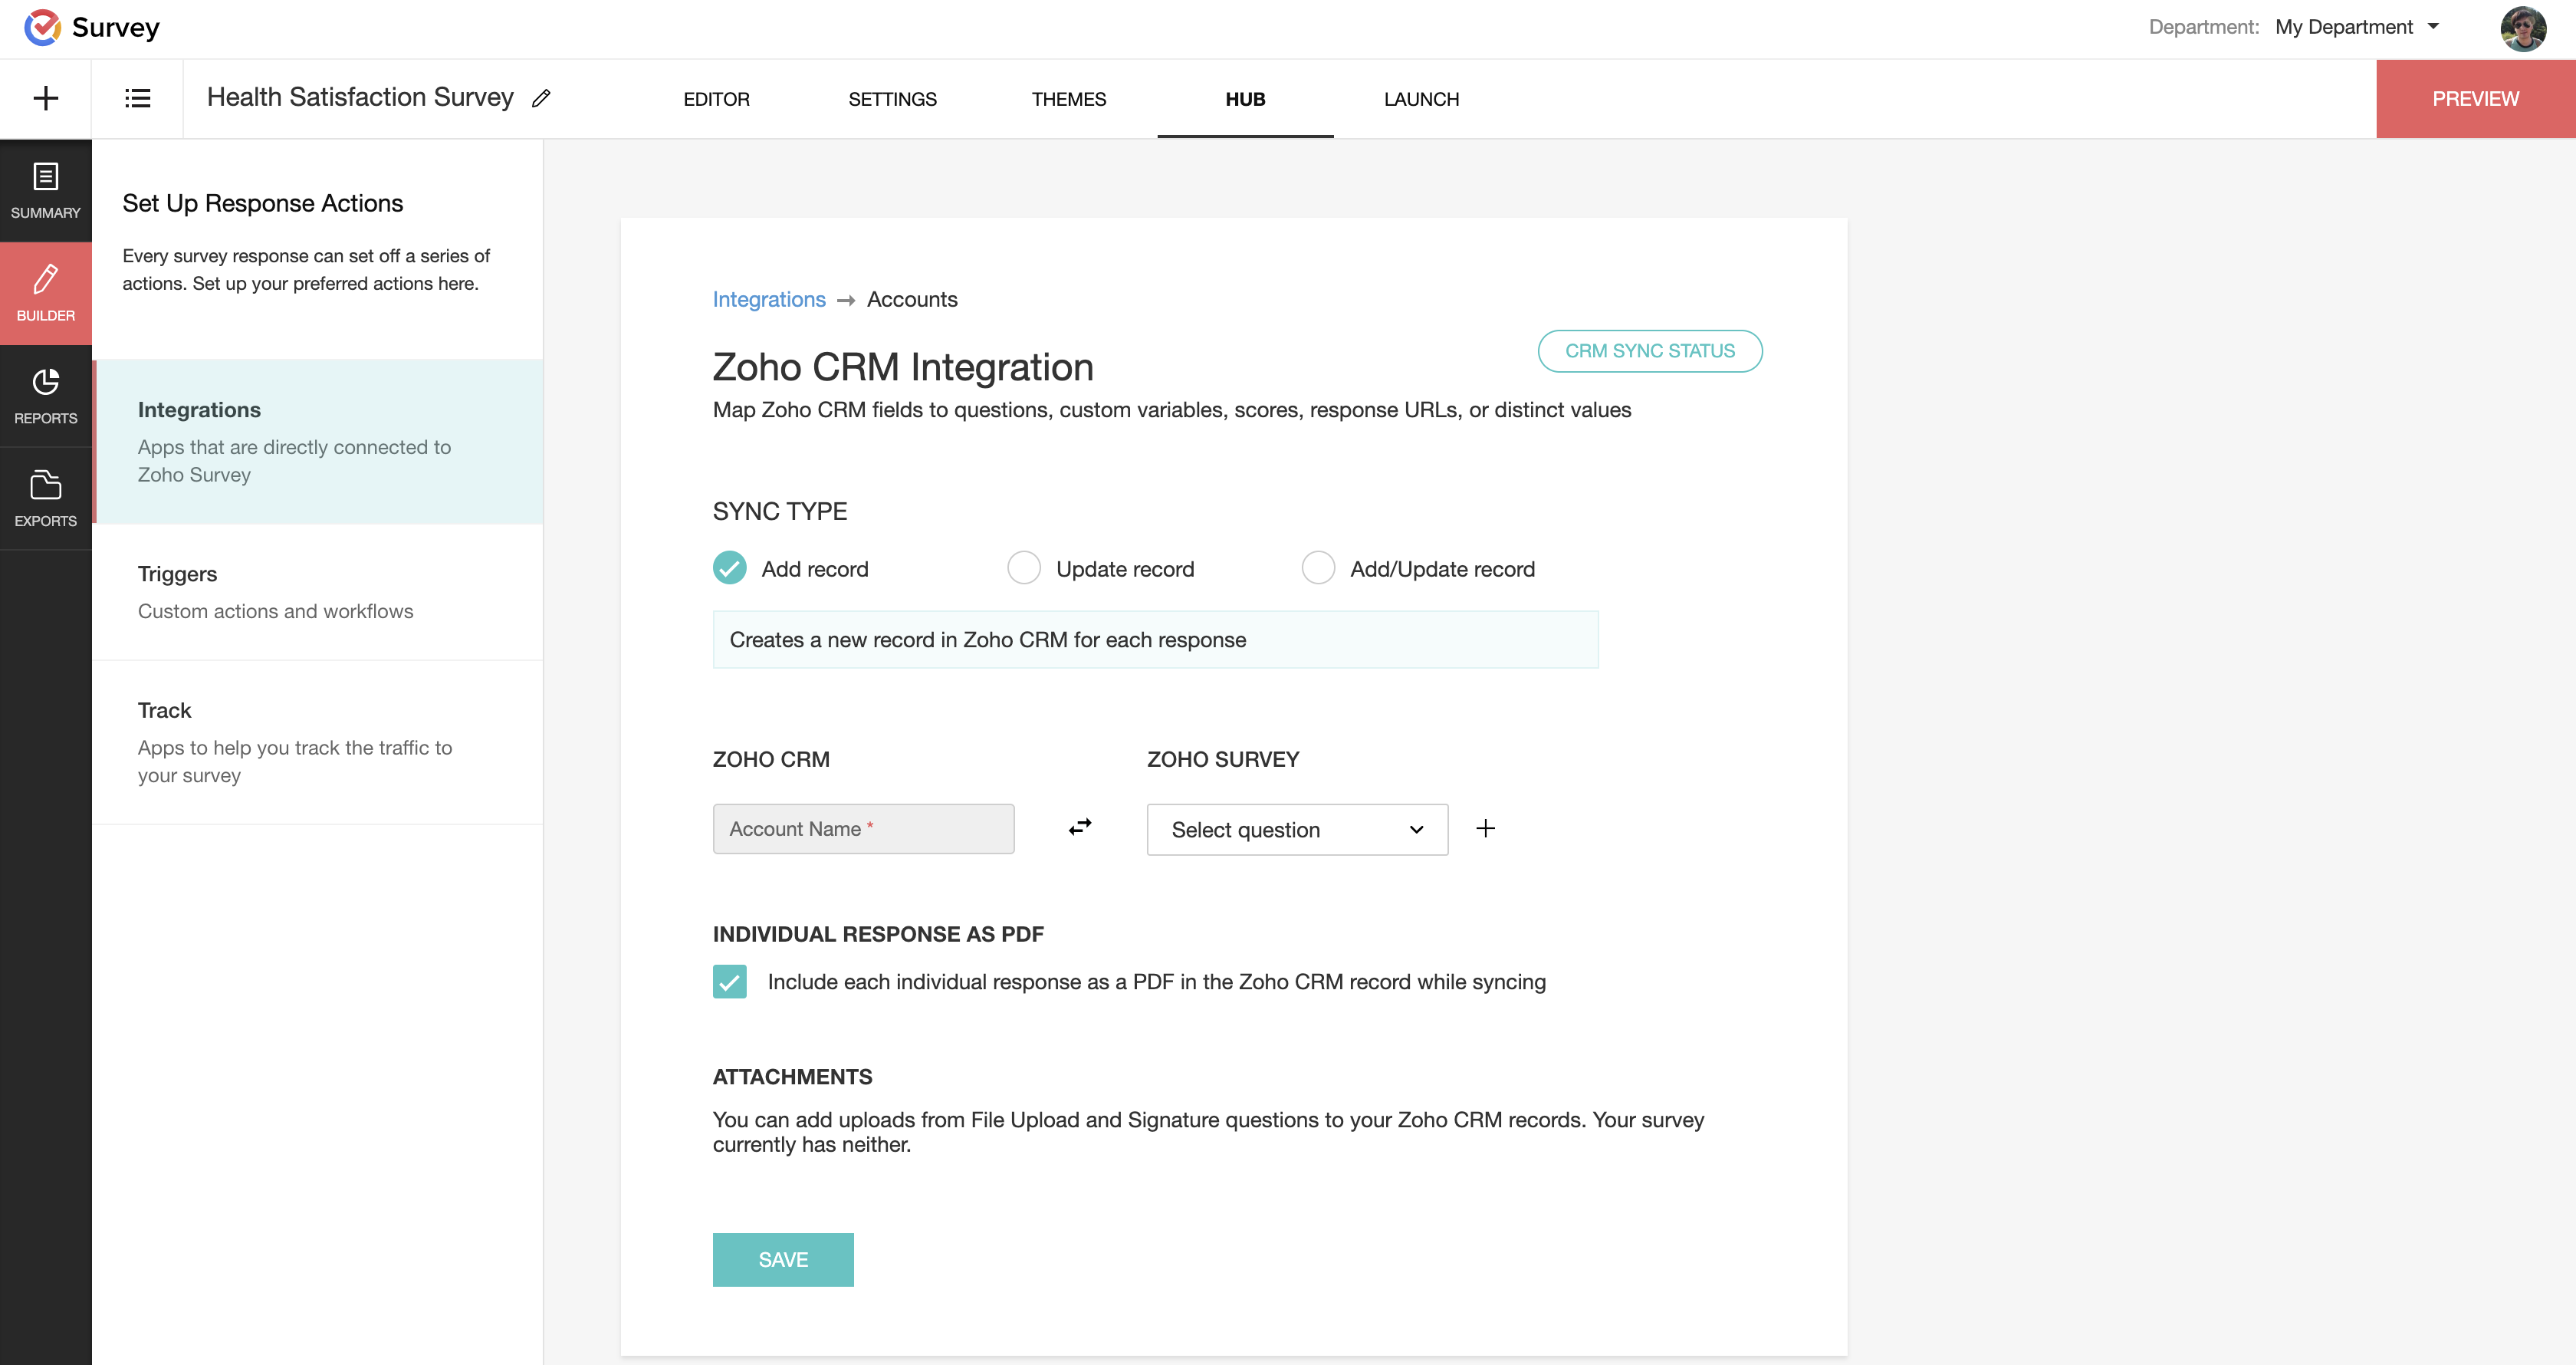The height and width of the screenshot is (1365, 2576).
Task: Switch to the Settings tab
Action: click(x=892, y=99)
